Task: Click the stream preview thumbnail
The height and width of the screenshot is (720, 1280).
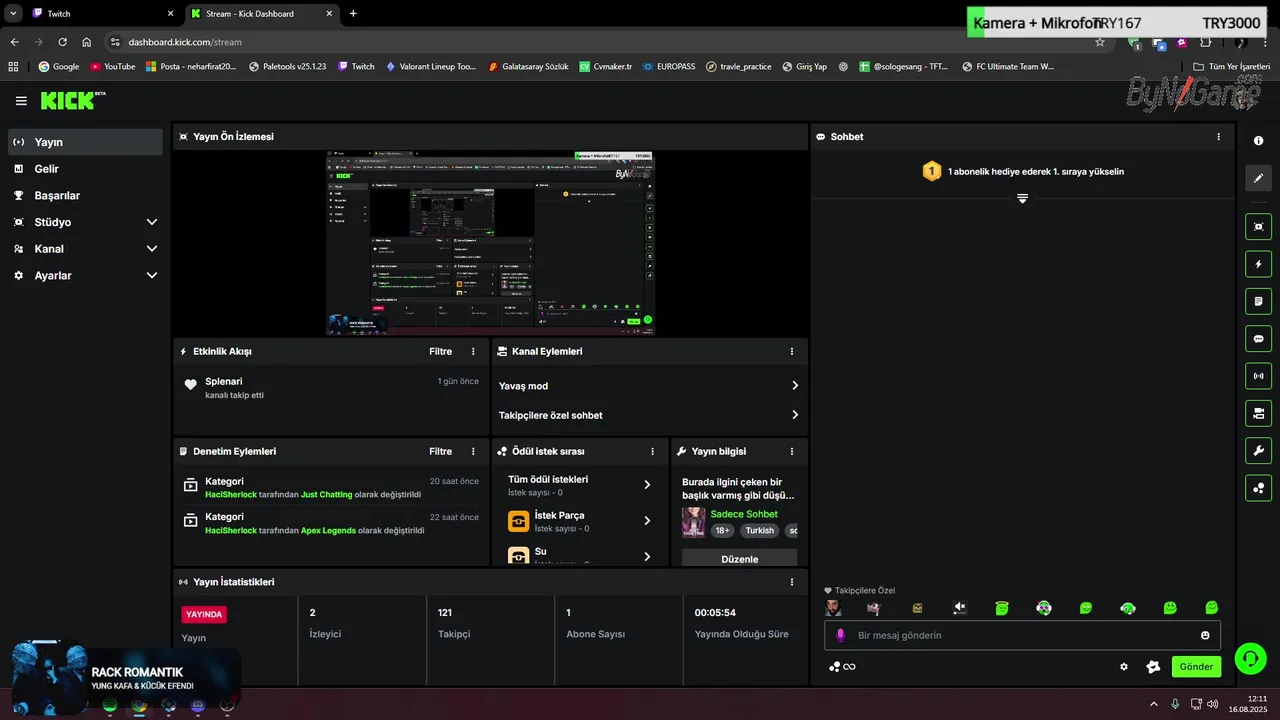Action: pos(490,243)
